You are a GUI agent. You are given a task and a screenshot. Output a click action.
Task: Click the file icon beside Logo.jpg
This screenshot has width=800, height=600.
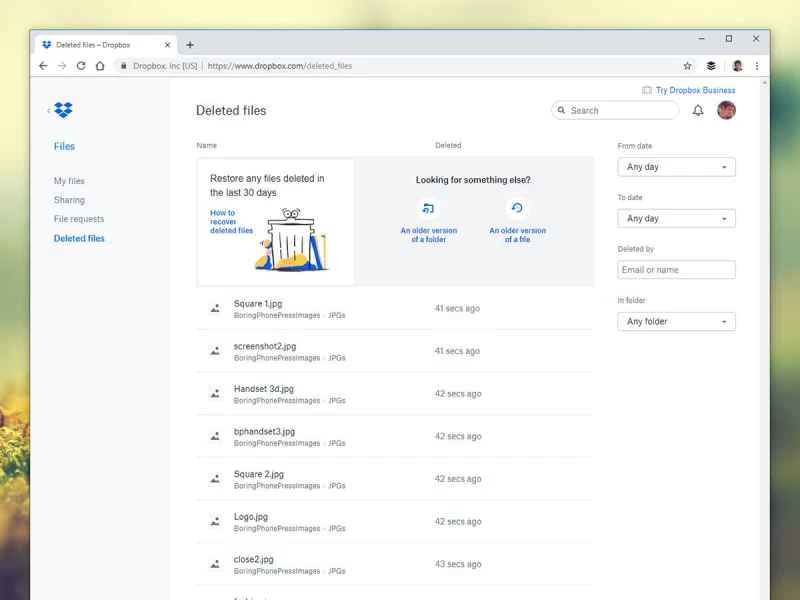click(x=213, y=521)
